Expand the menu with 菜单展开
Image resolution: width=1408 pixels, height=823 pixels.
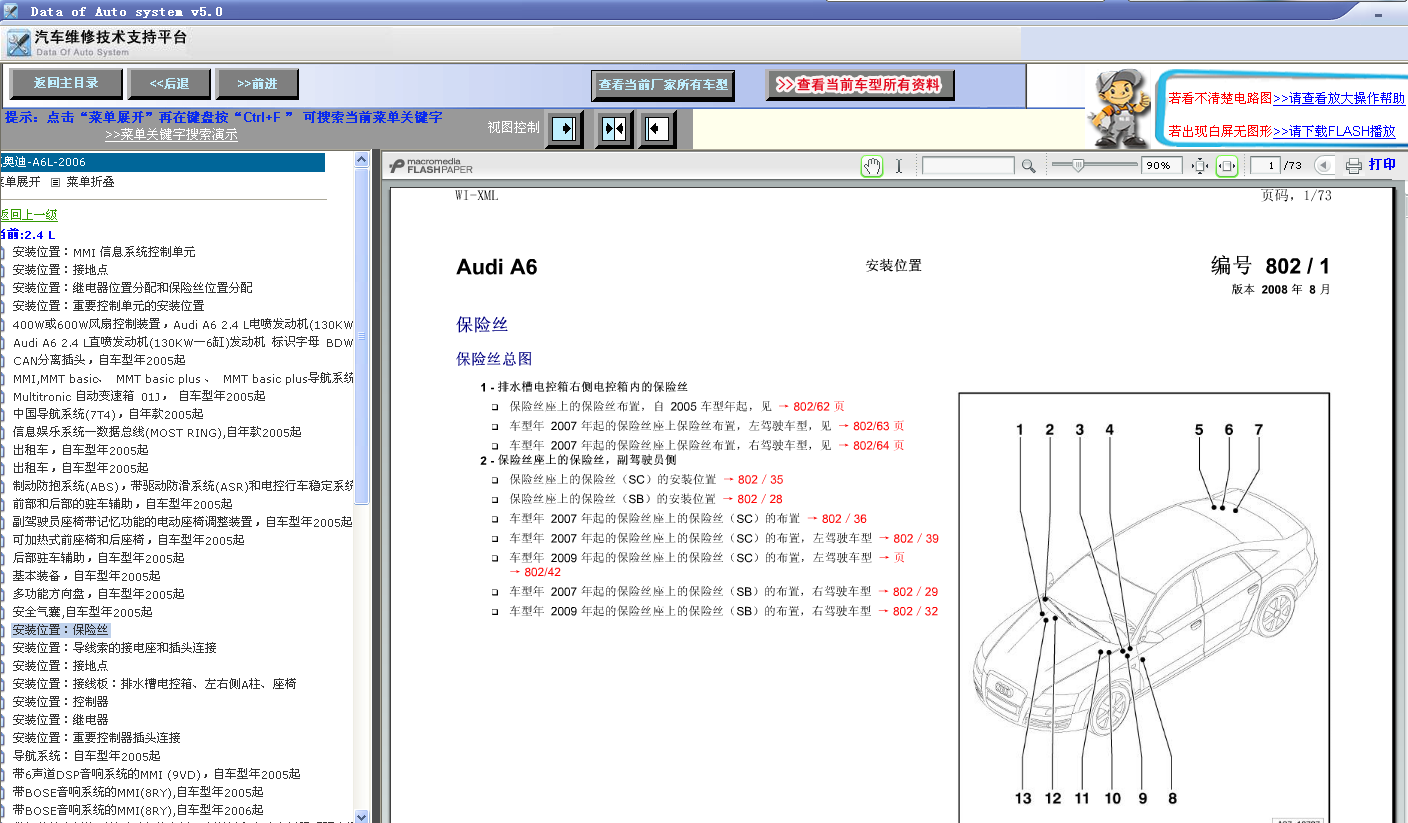point(20,182)
